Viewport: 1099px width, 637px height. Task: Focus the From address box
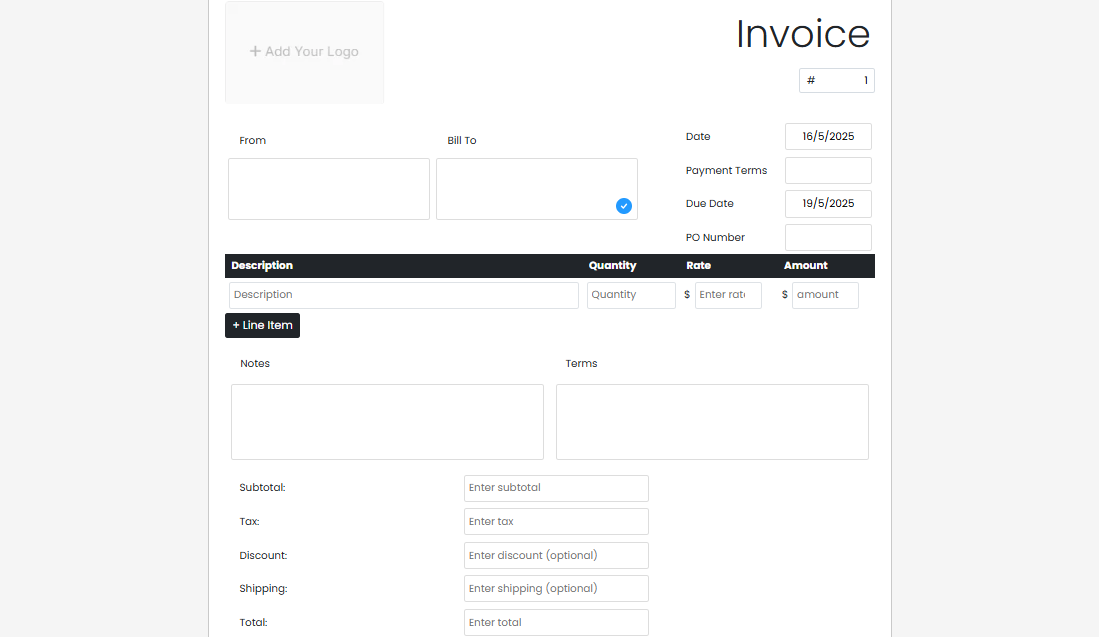pos(329,189)
